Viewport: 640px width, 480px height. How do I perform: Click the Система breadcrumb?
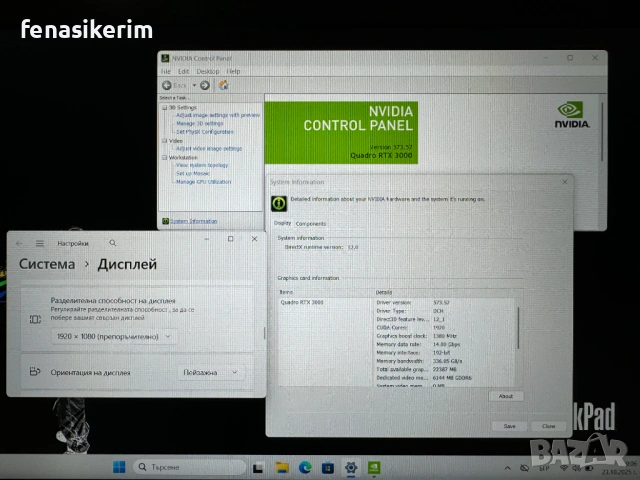click(x=47, y=264)
